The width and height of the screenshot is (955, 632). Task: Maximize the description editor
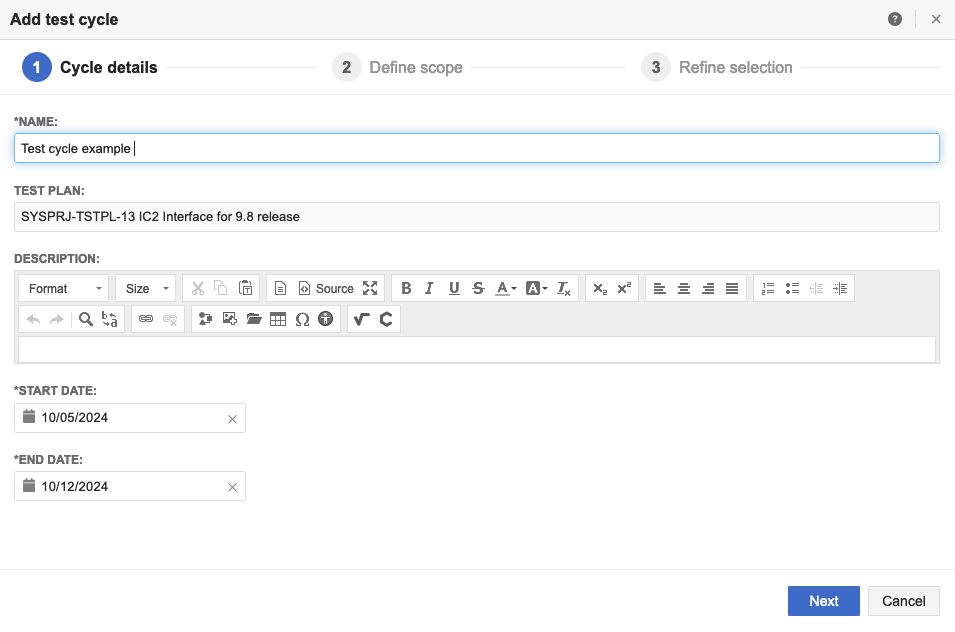click(x=371, y=288)
